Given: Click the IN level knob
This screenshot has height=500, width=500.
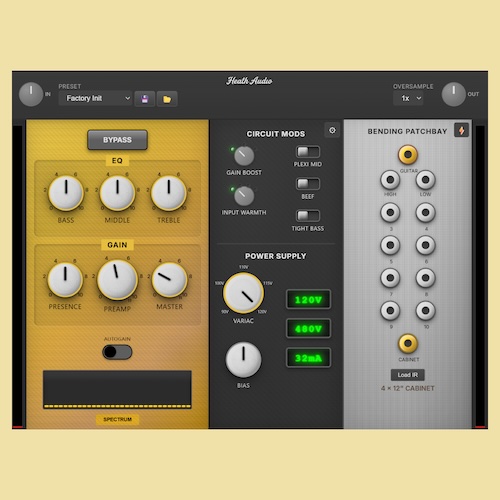Looking at the screenshot, I should 31,94.
